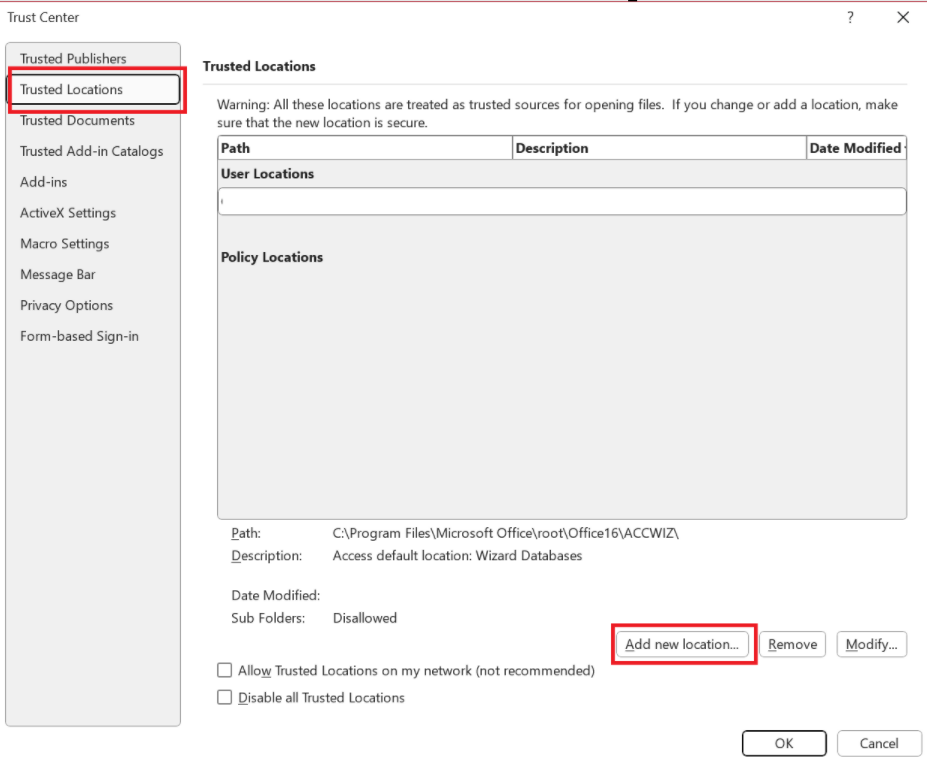Screen dimensions: 927x757
Task: Click the Help question mark icon
Action: (x=850, y=17)
